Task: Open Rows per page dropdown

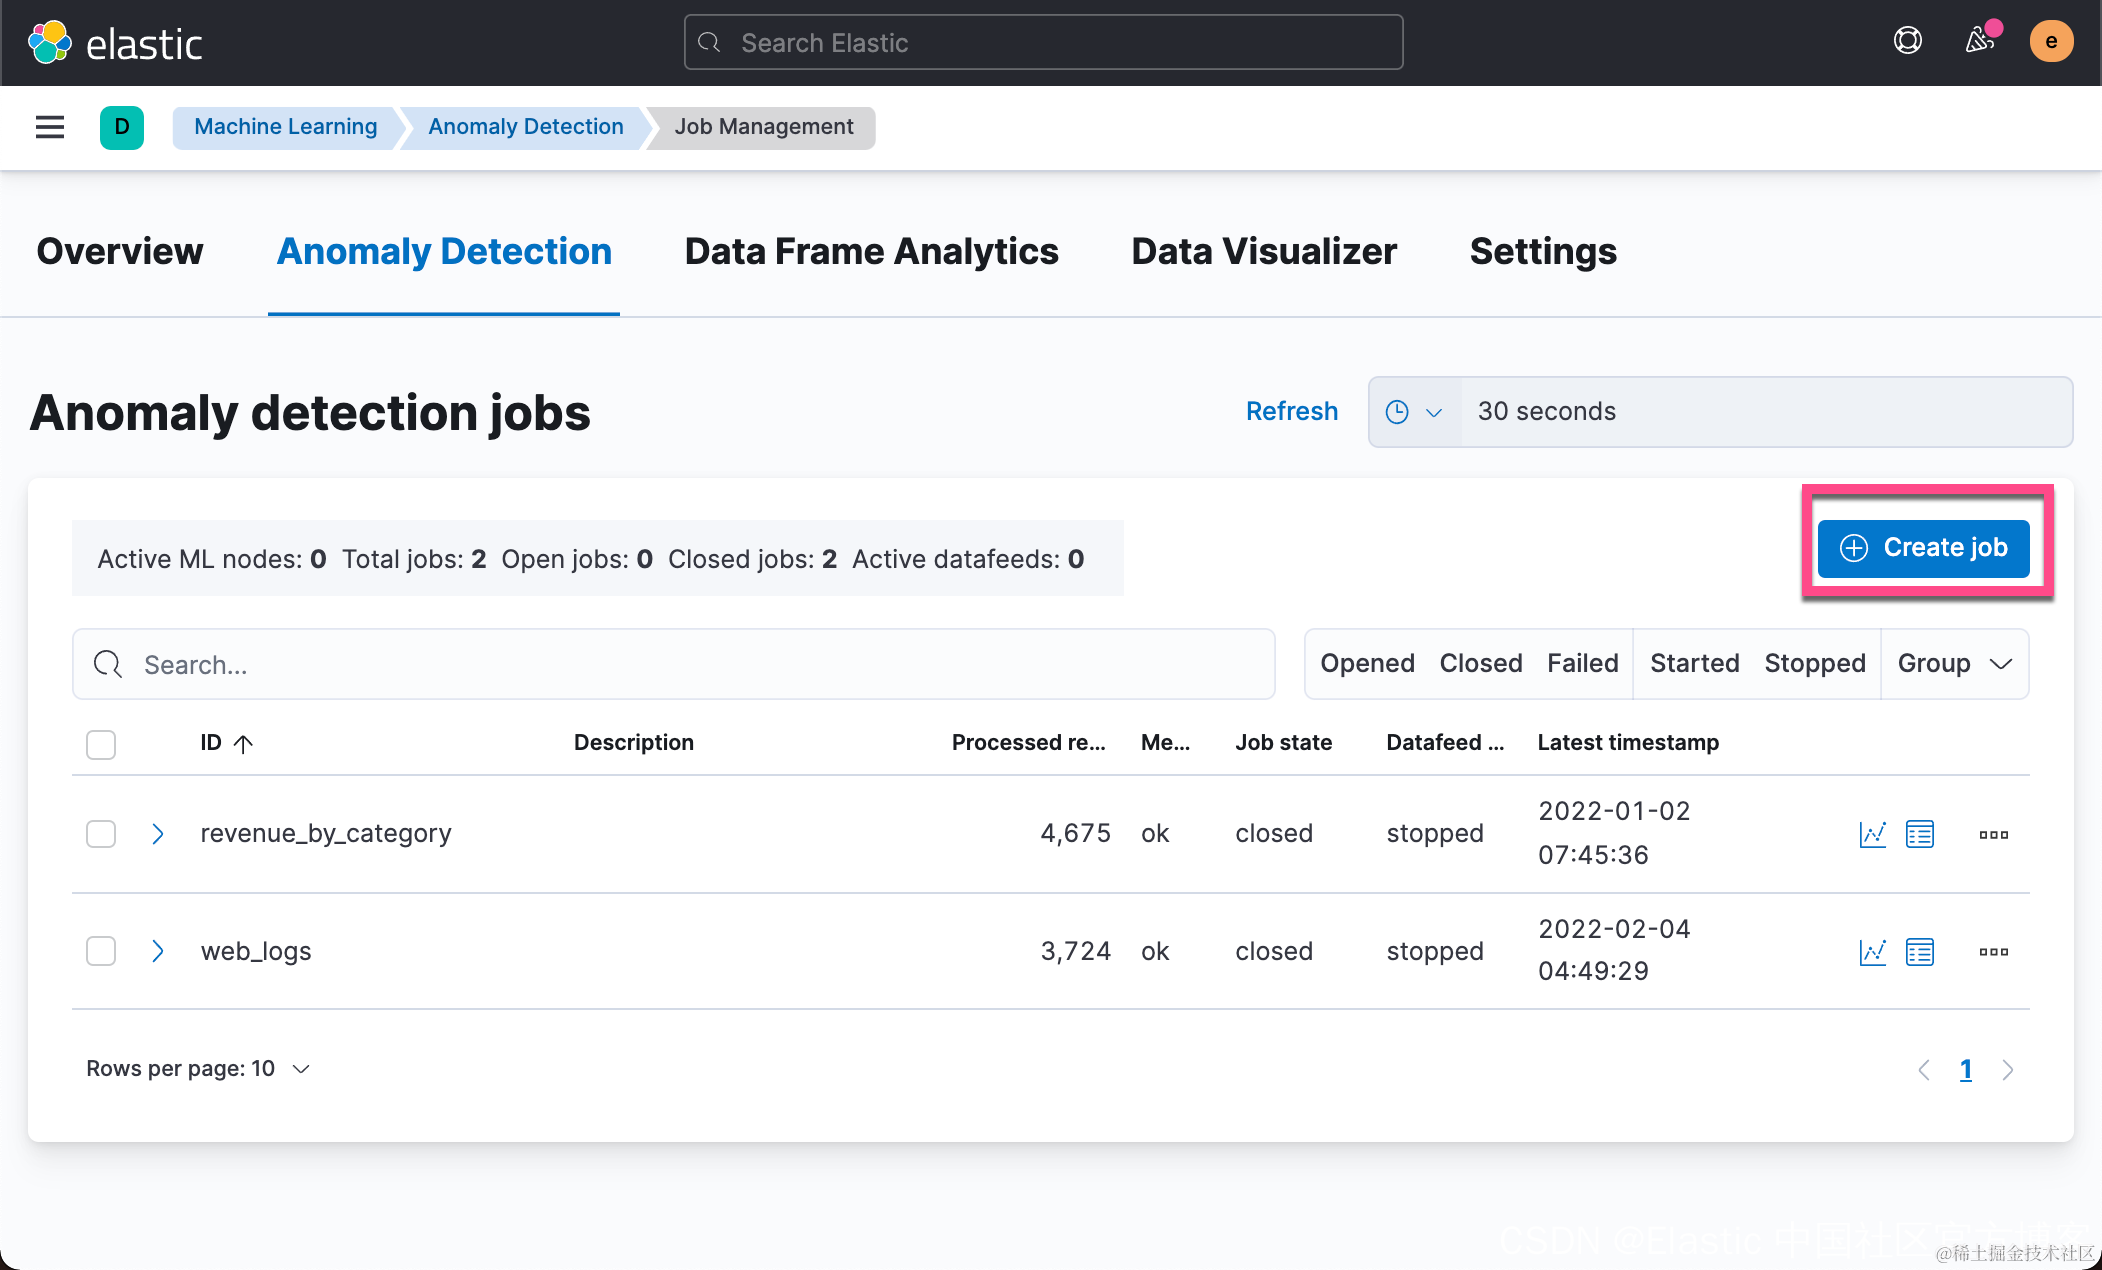Action: (199, 1069)
